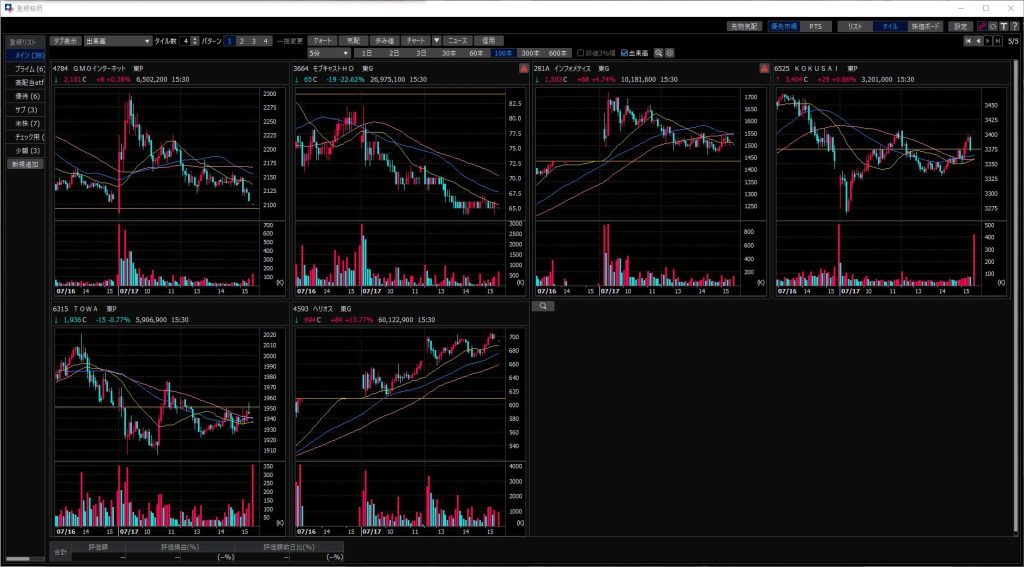Click the T text icon at top right
Viewport: 1024px width, 567px height.
tap(1002, 26)
